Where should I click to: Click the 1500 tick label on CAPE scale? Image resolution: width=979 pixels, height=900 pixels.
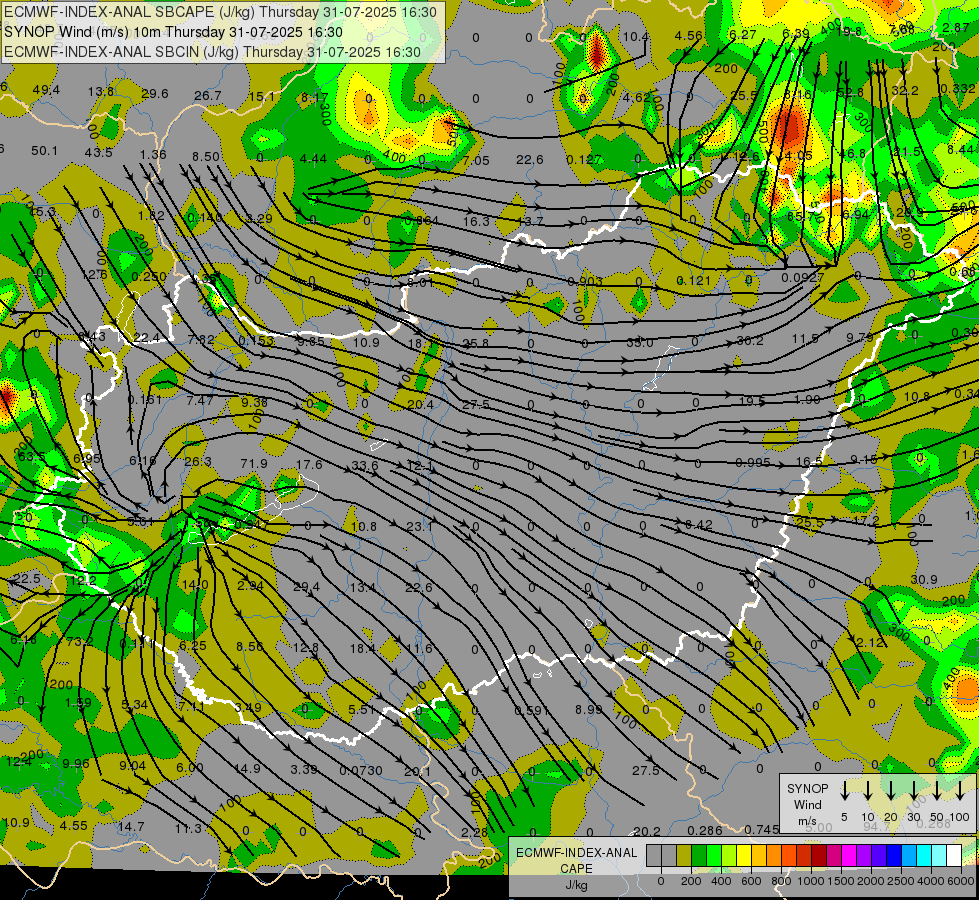pyautogui.click(x=840, y=881)
